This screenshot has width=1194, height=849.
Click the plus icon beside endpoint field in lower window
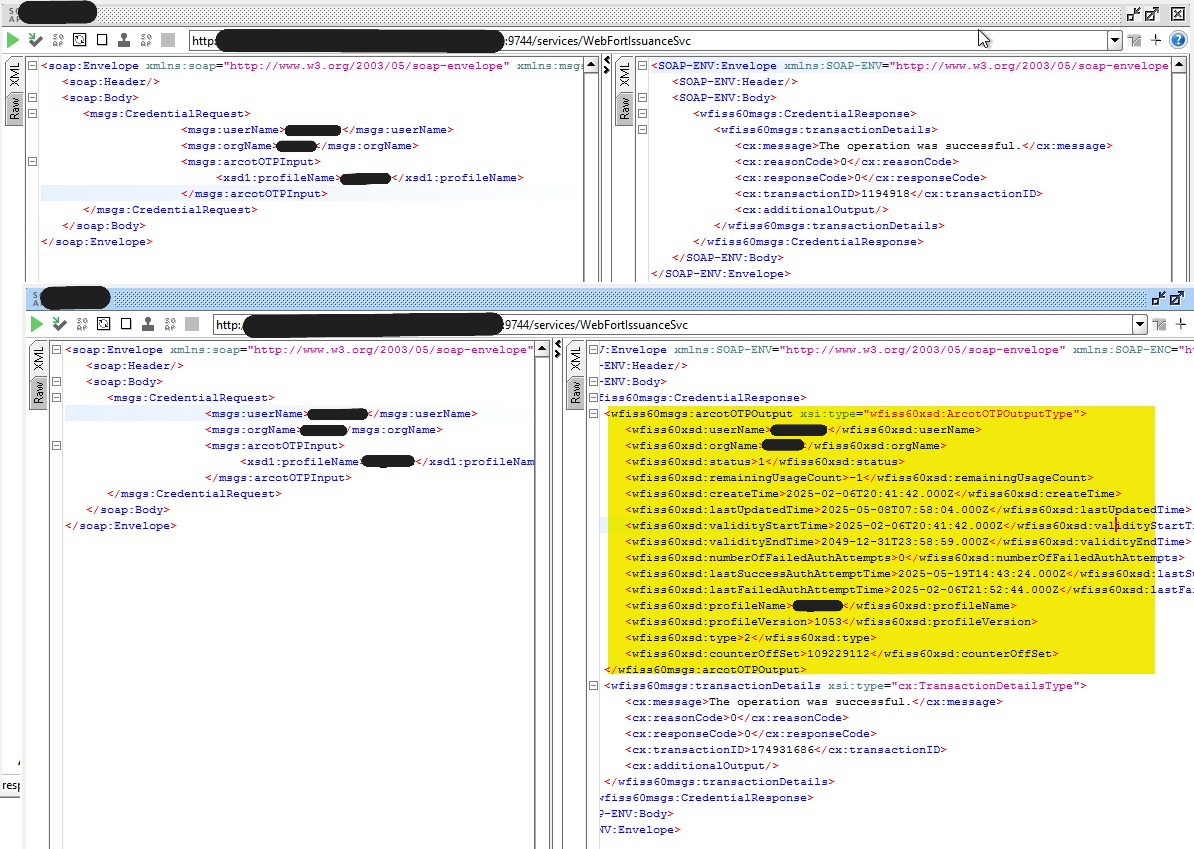1181,324
